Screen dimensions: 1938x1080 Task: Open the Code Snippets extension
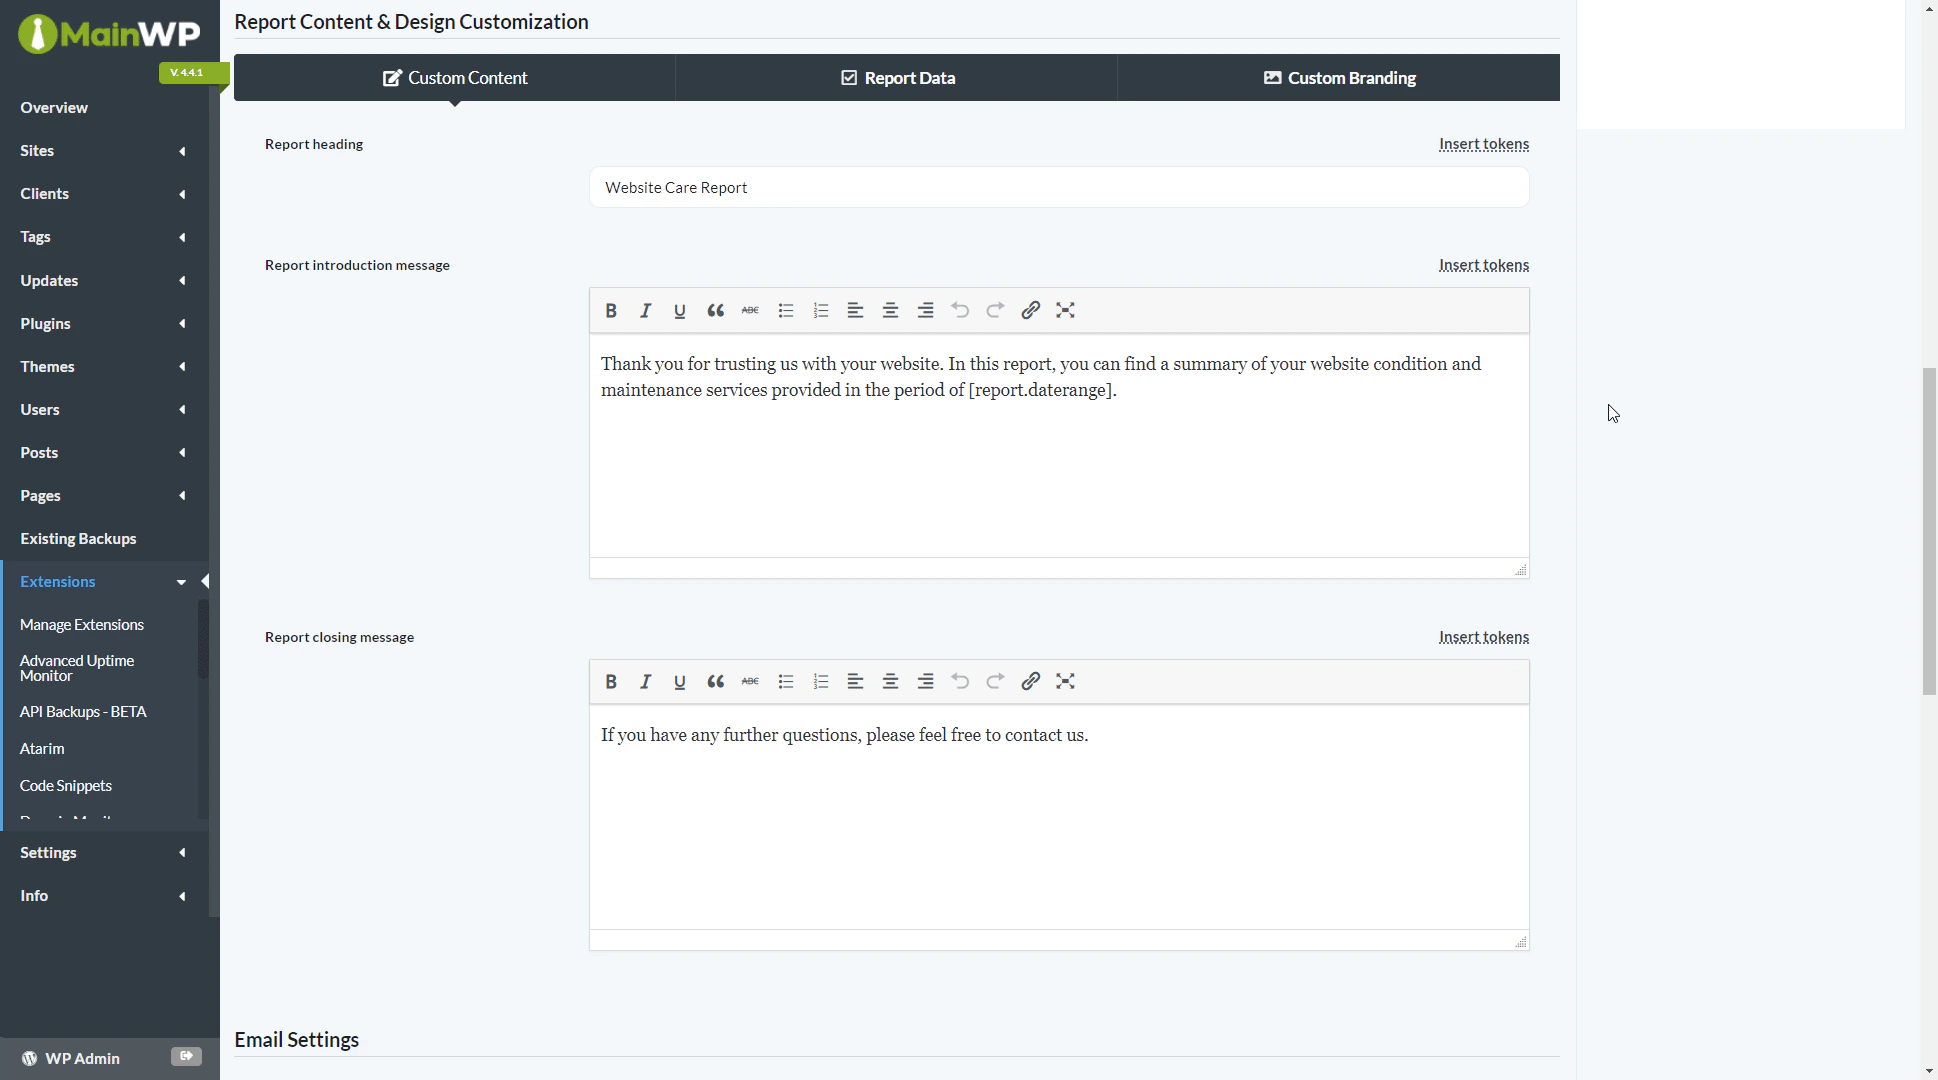click(66, 785)
